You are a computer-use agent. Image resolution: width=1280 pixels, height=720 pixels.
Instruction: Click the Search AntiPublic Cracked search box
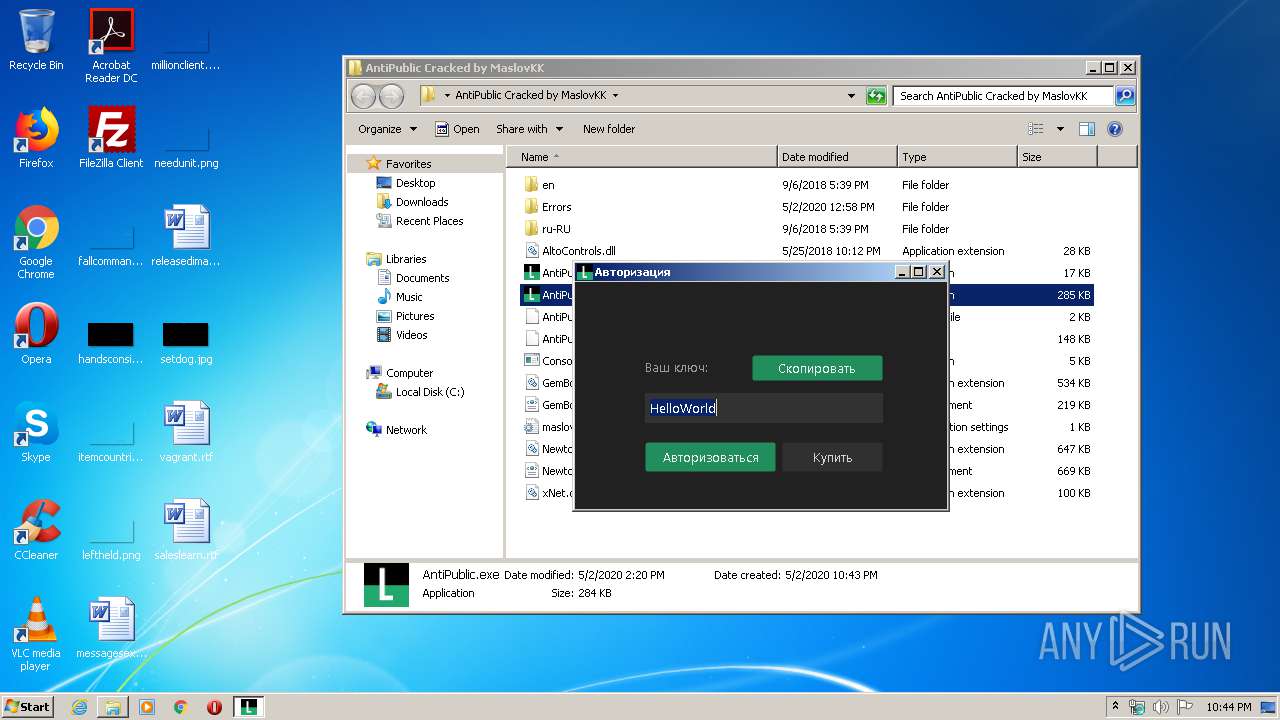tap(1003, 96)
